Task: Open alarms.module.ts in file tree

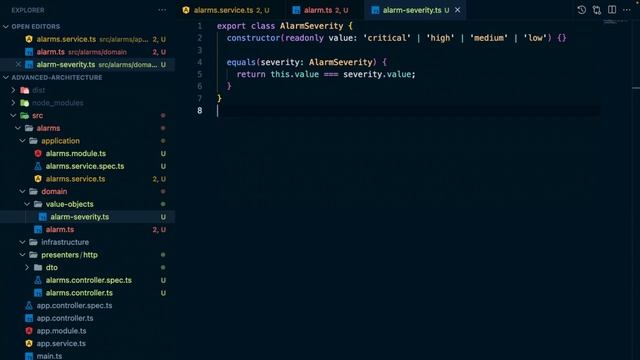Action: [x=87, y=153]
